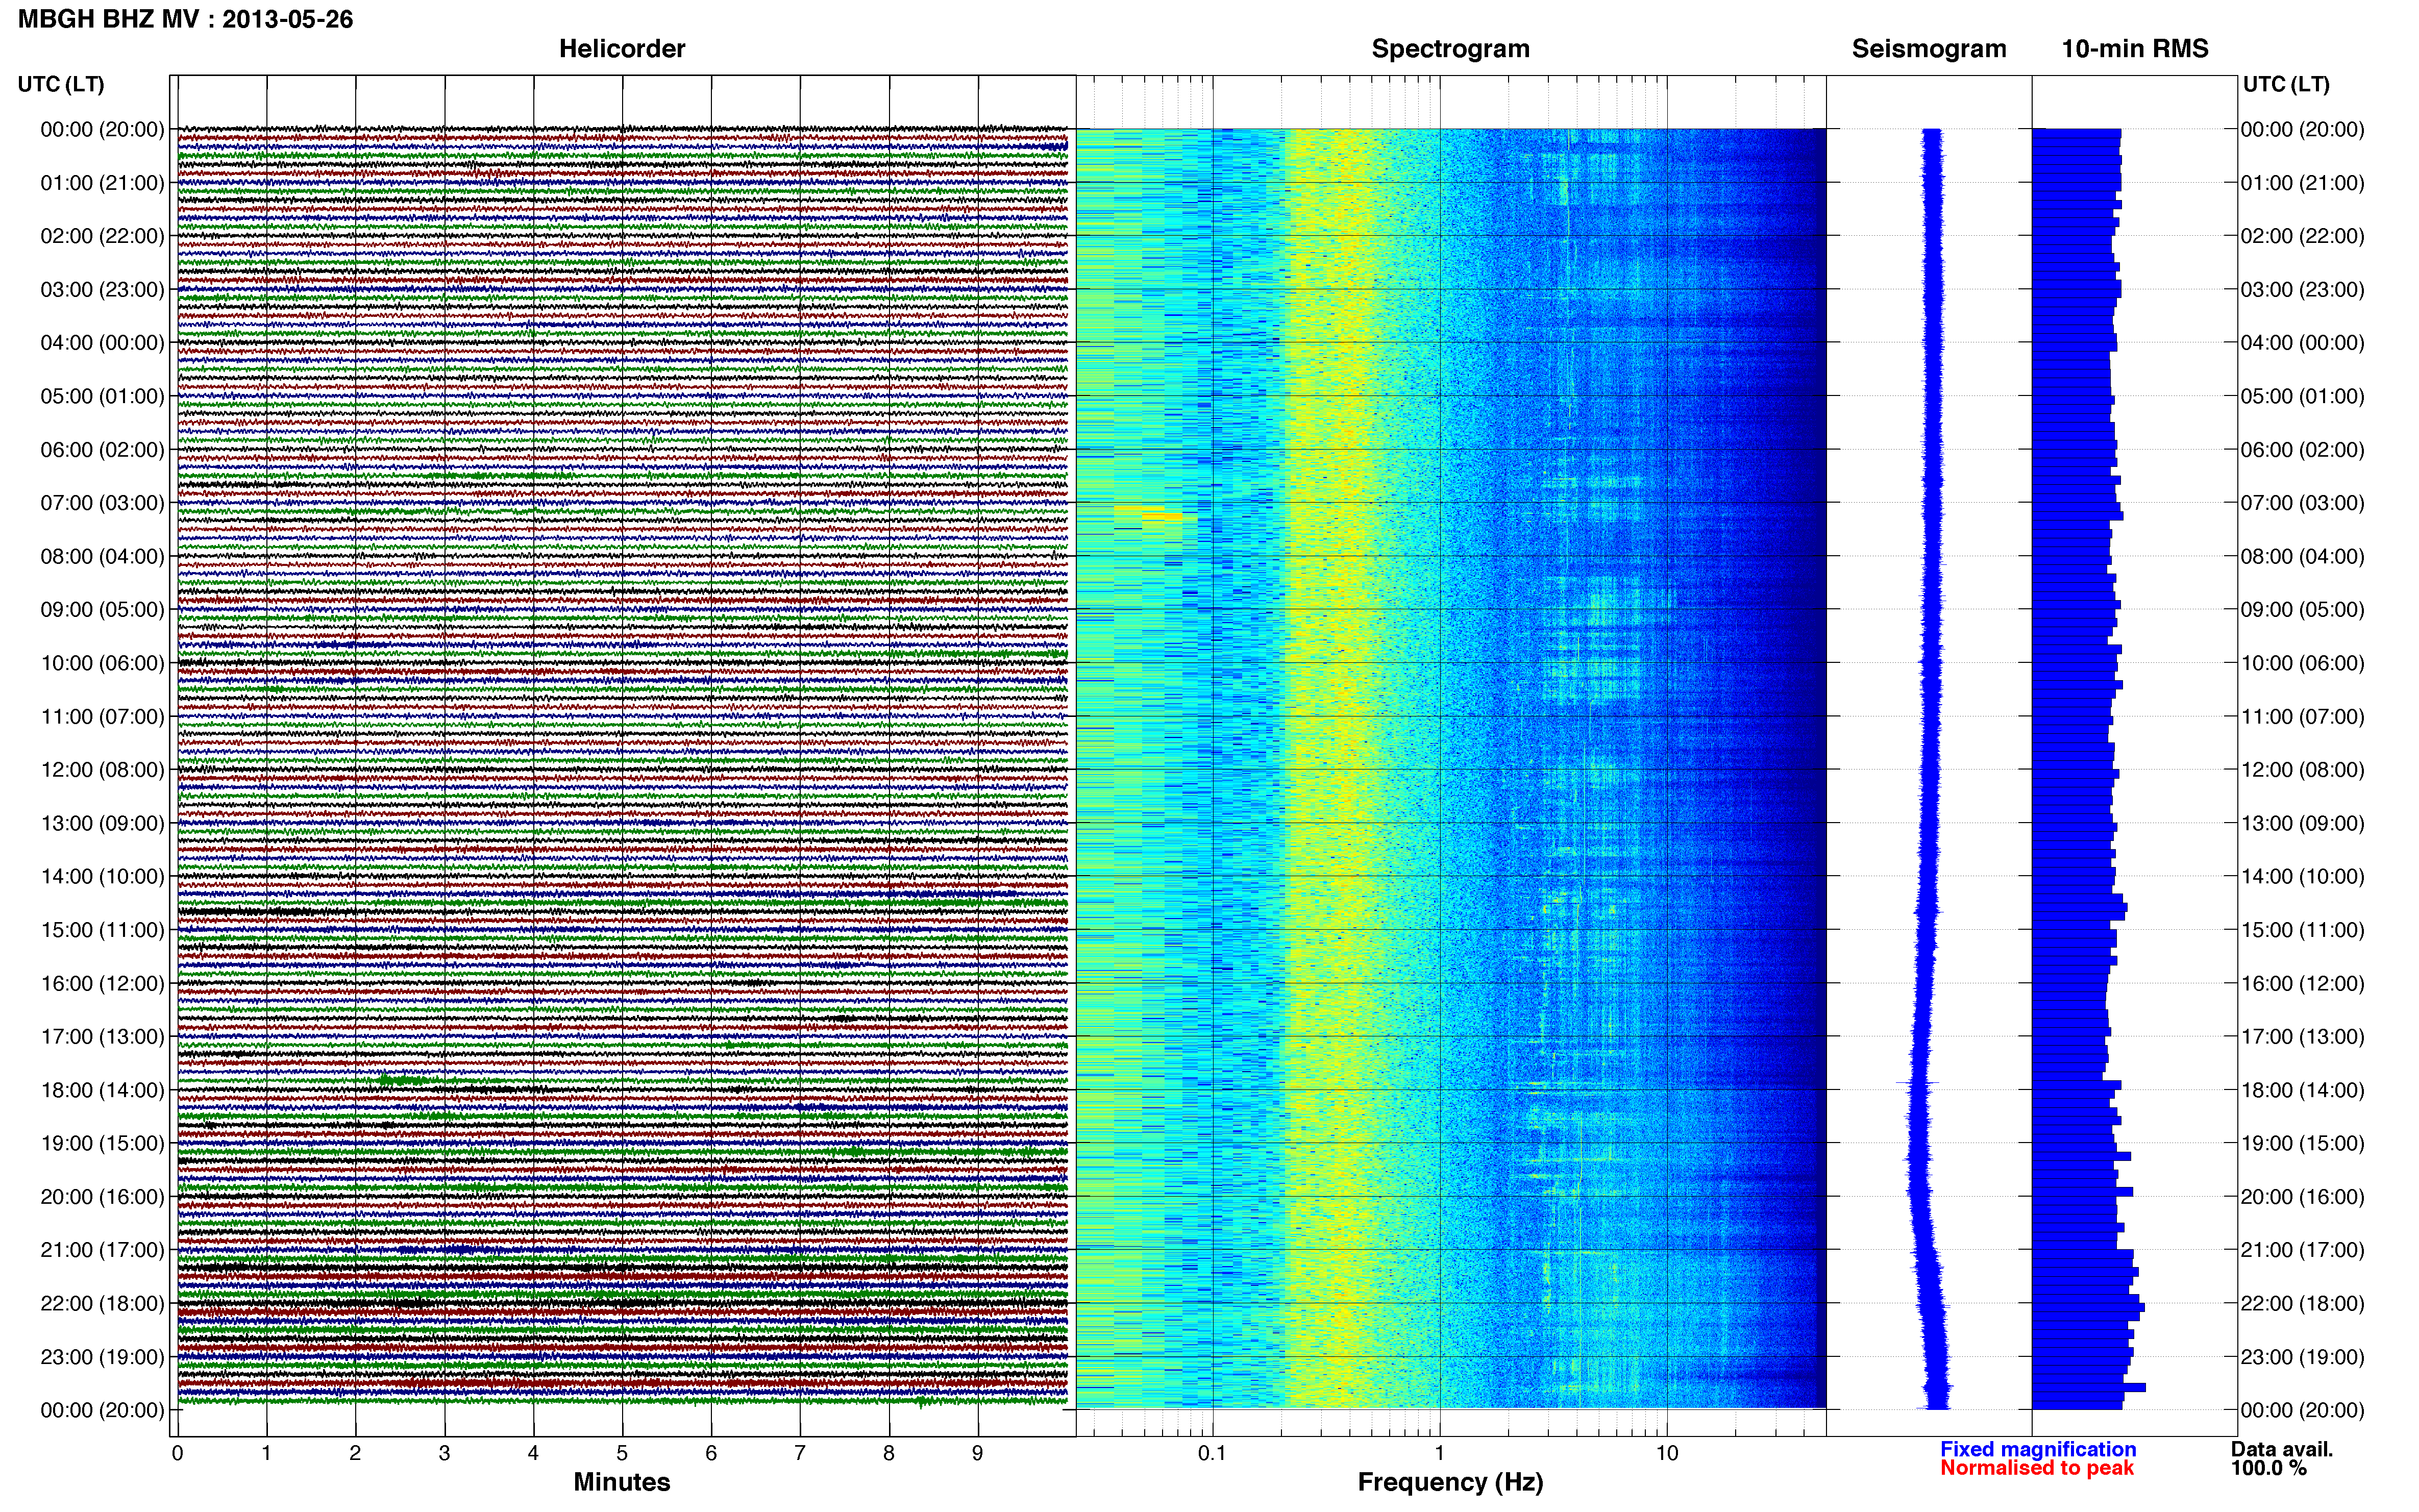Viewport: 2419px width, 1512px height.
Task: Select the Helicorder panel heading
Action: click(x=622, y=49)
